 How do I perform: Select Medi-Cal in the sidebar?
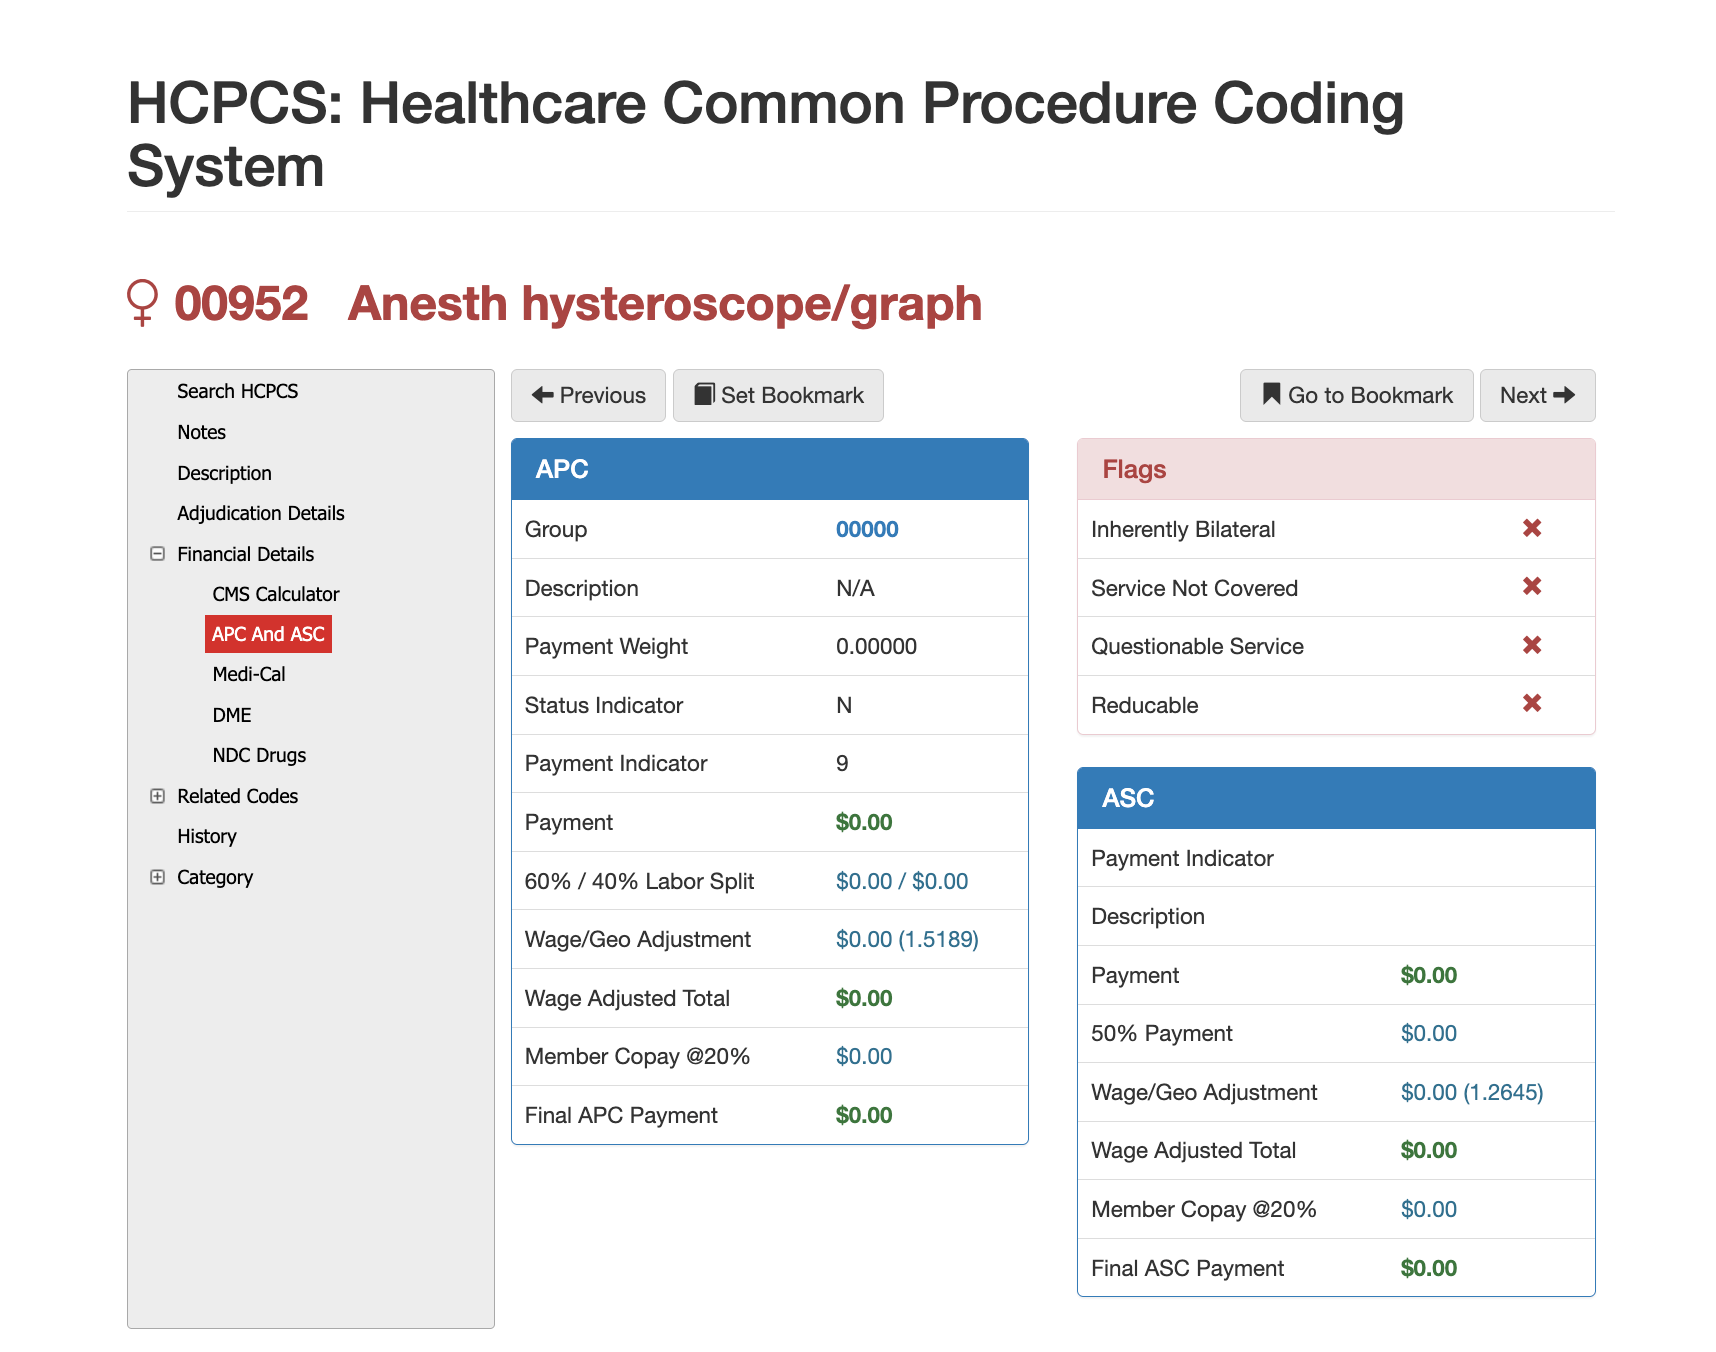[x=248, y=675]
